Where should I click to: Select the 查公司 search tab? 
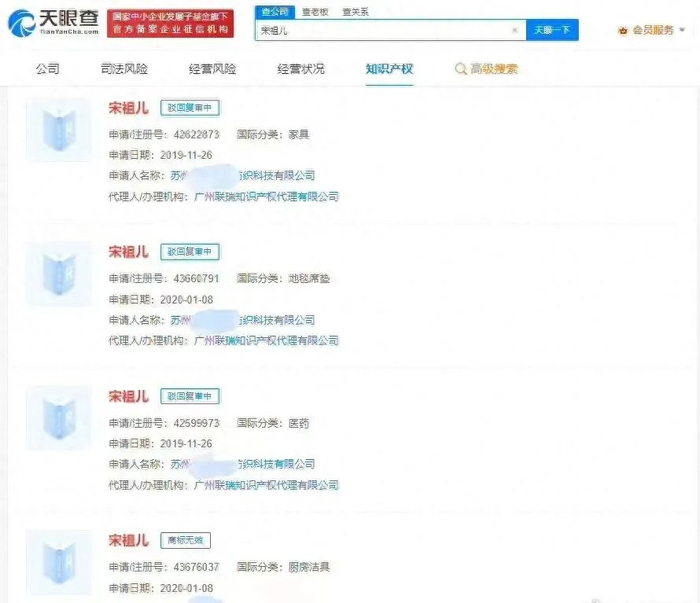pos(275,12)
